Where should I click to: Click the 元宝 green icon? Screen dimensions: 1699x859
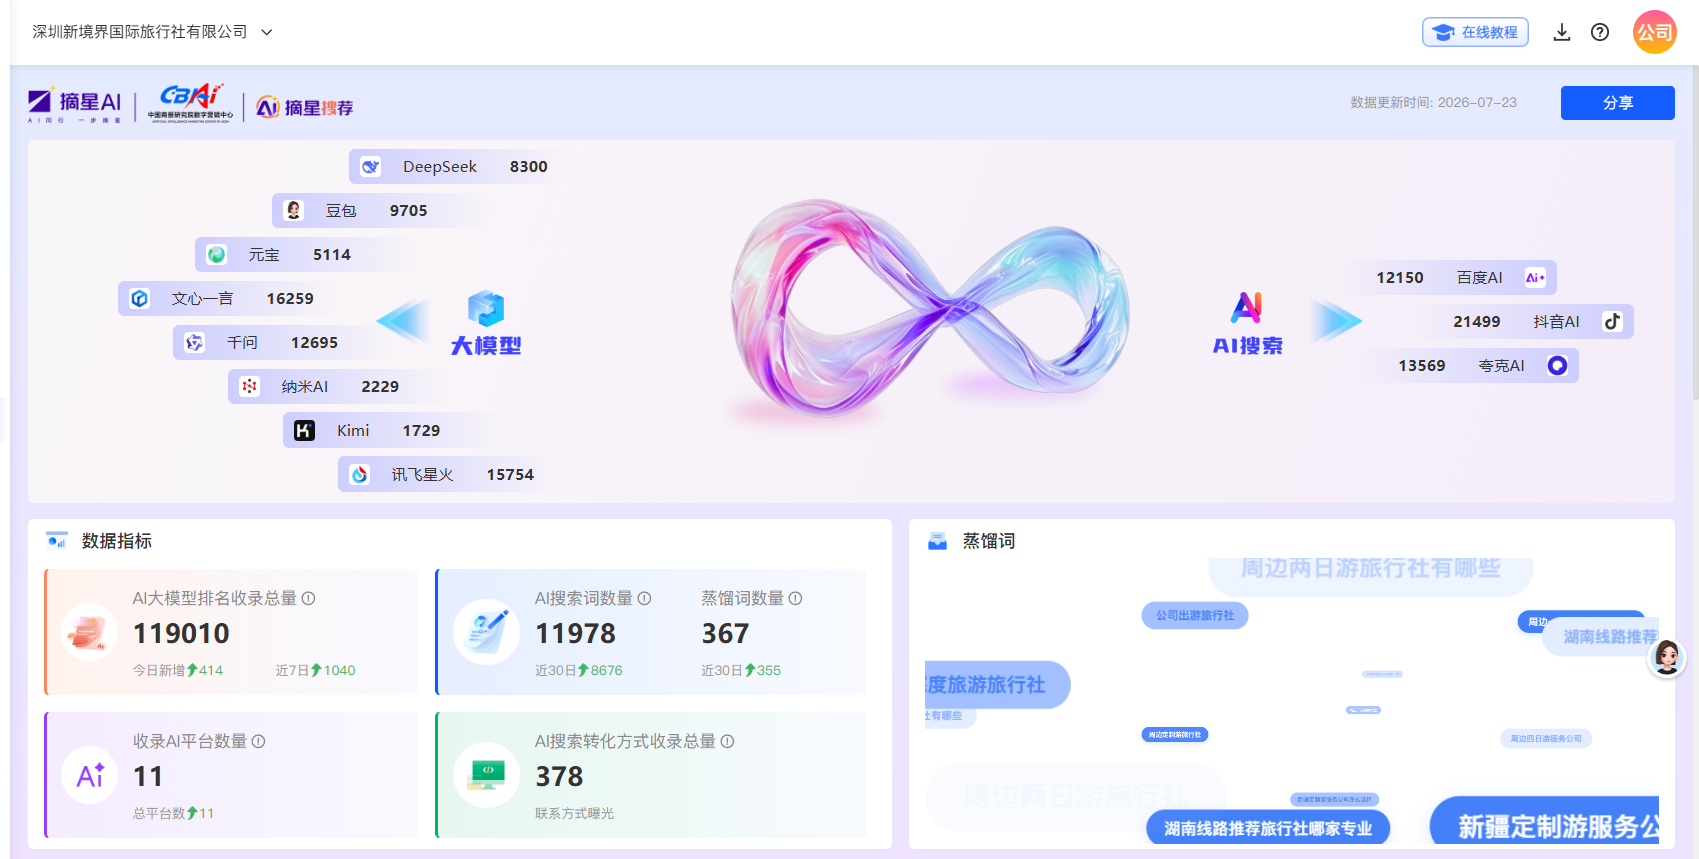216,255
